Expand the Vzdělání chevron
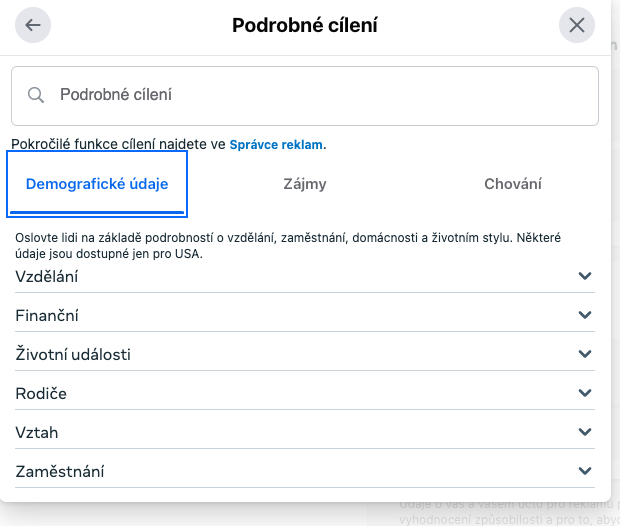 coord(585,276)
